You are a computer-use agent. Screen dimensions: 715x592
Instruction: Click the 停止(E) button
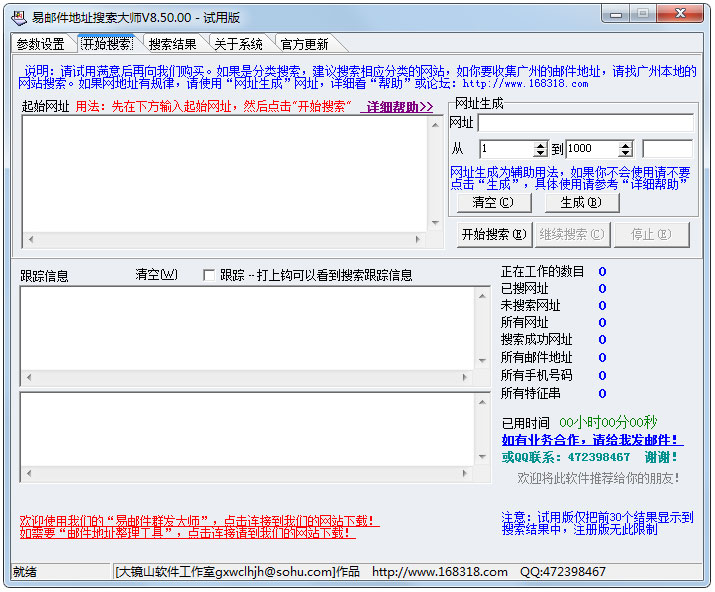click(x=651, y=234)
